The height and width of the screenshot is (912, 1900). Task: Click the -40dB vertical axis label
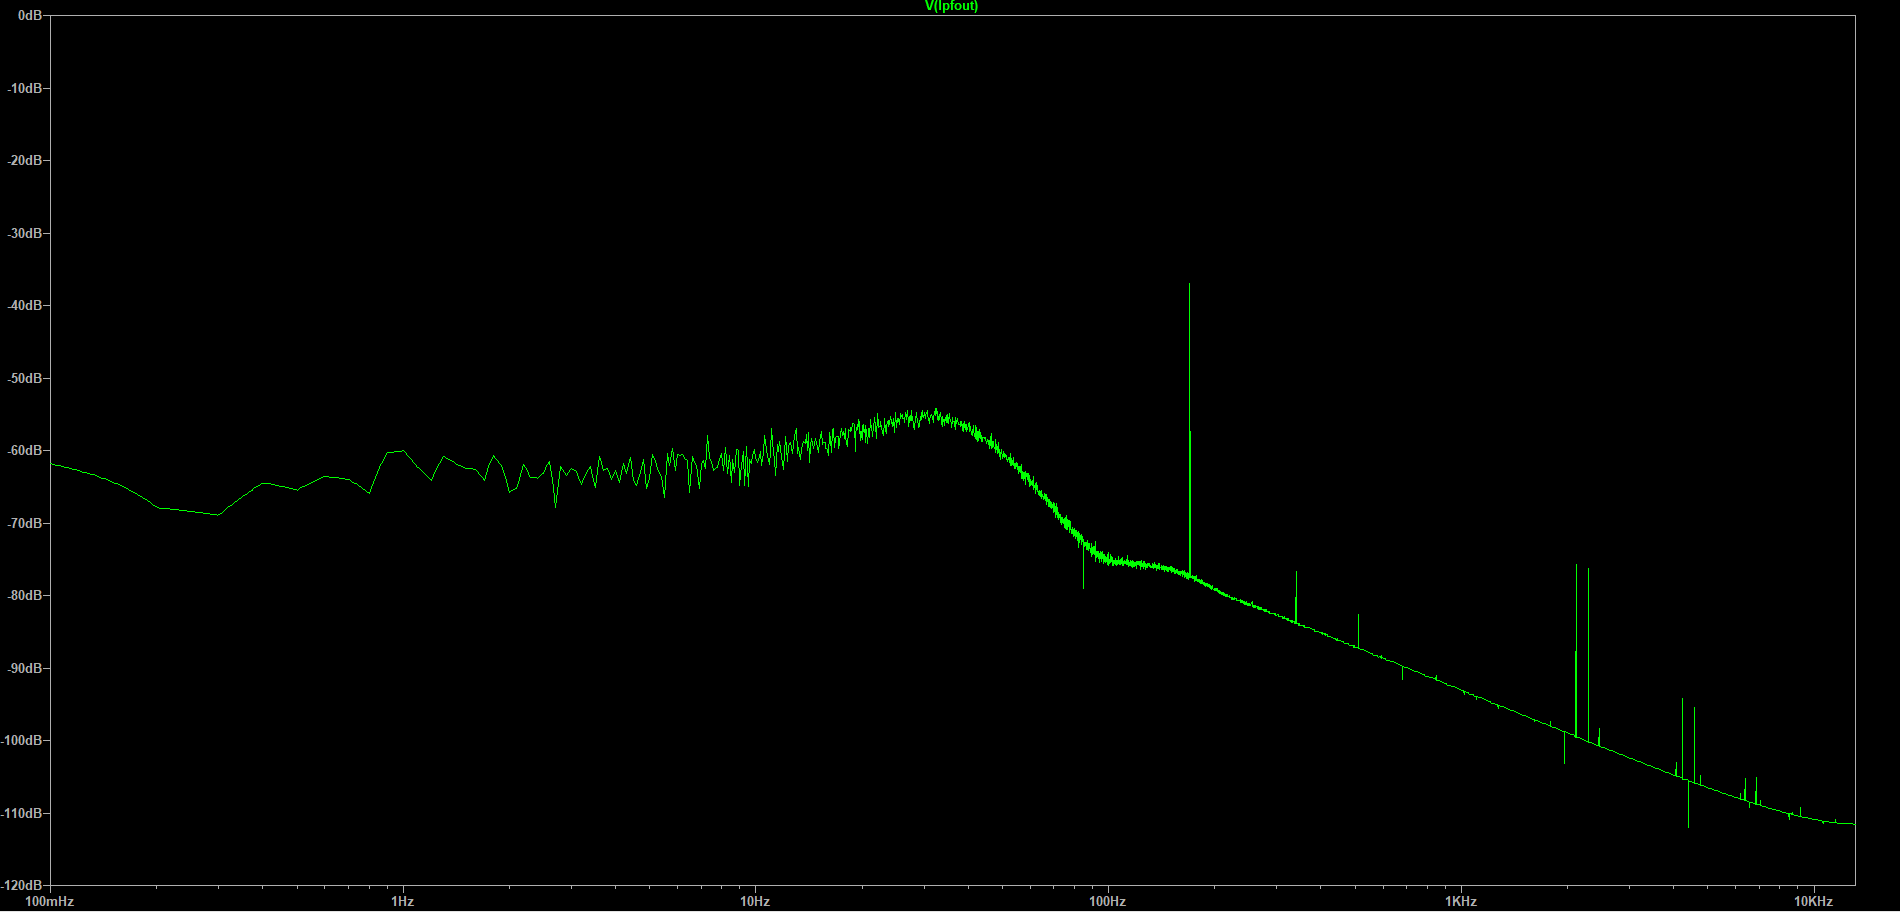coord(25,305)
